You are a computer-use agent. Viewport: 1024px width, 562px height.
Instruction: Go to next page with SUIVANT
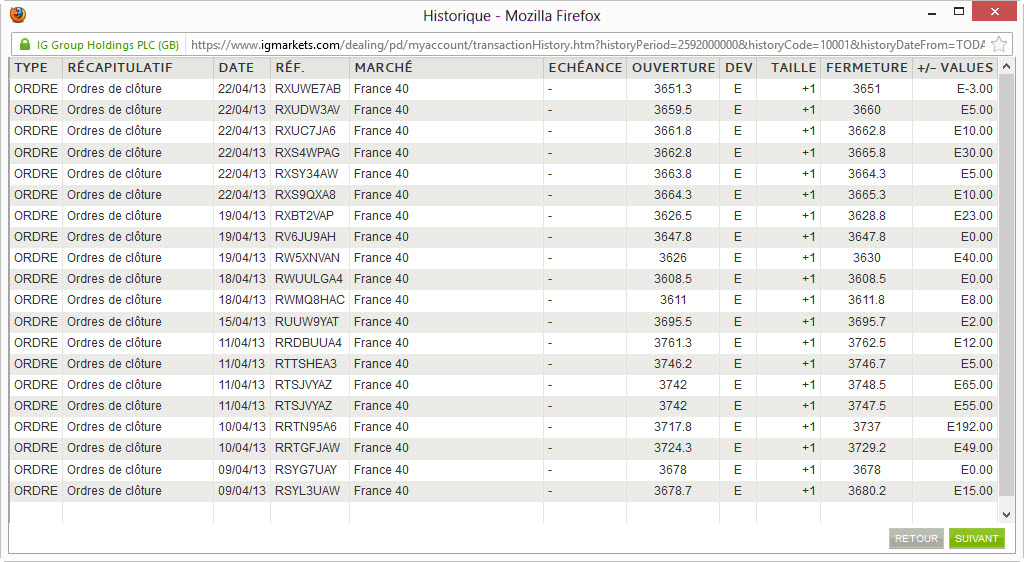(976, 539)
